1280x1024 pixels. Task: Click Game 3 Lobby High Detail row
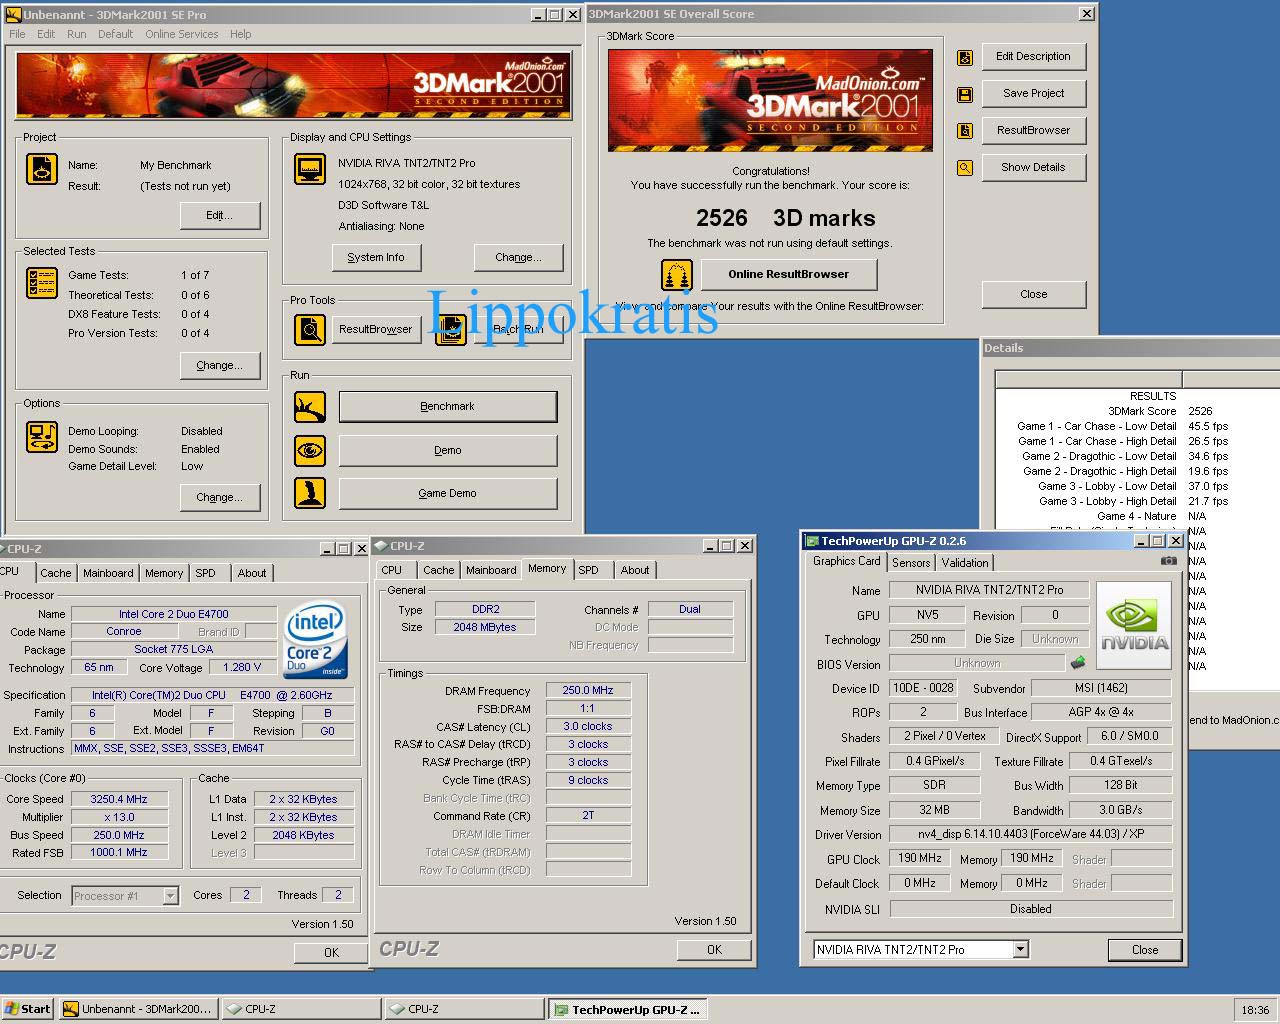[x=1137, y=501]
